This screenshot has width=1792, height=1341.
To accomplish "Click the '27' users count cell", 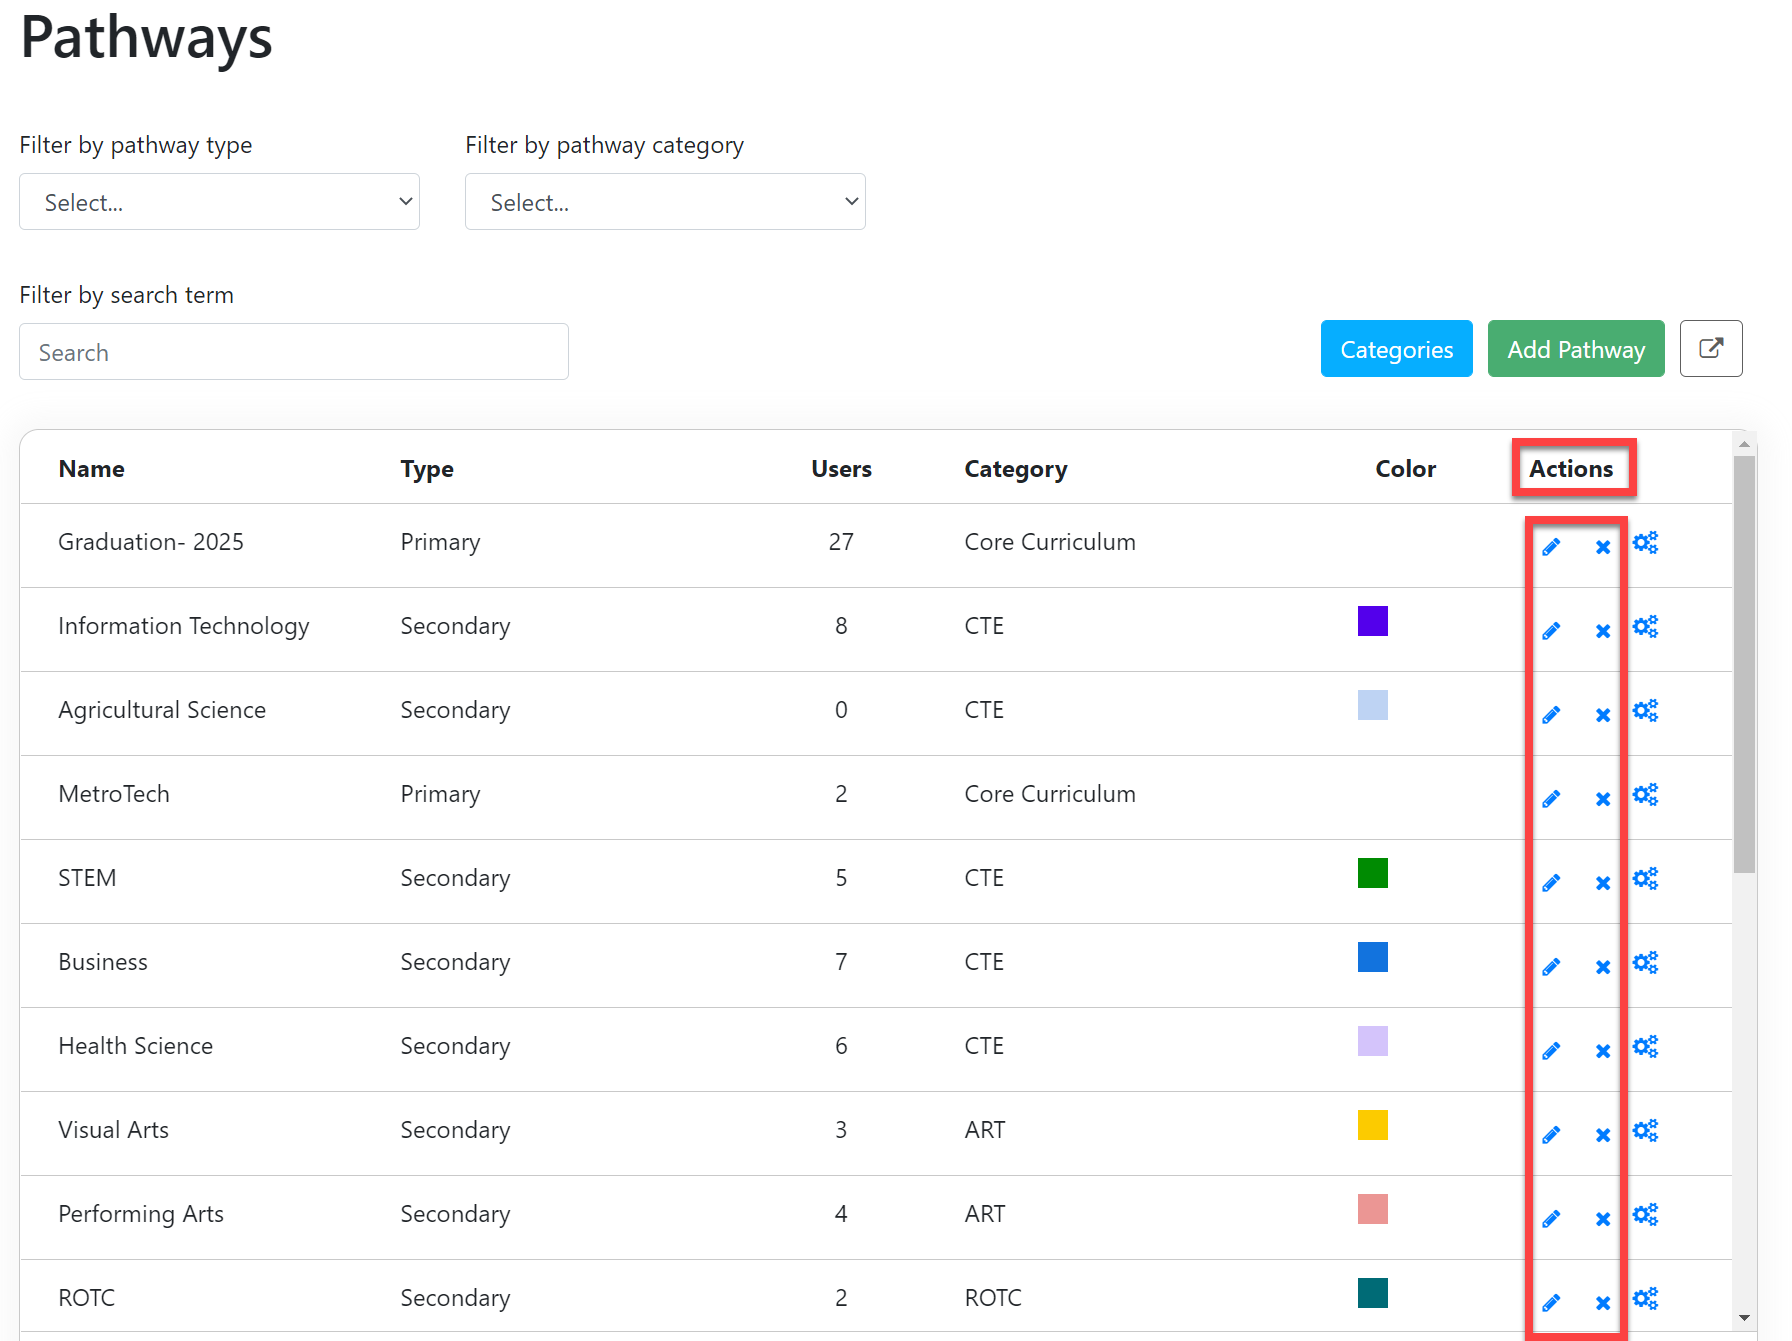I will [x=841, y=542].
